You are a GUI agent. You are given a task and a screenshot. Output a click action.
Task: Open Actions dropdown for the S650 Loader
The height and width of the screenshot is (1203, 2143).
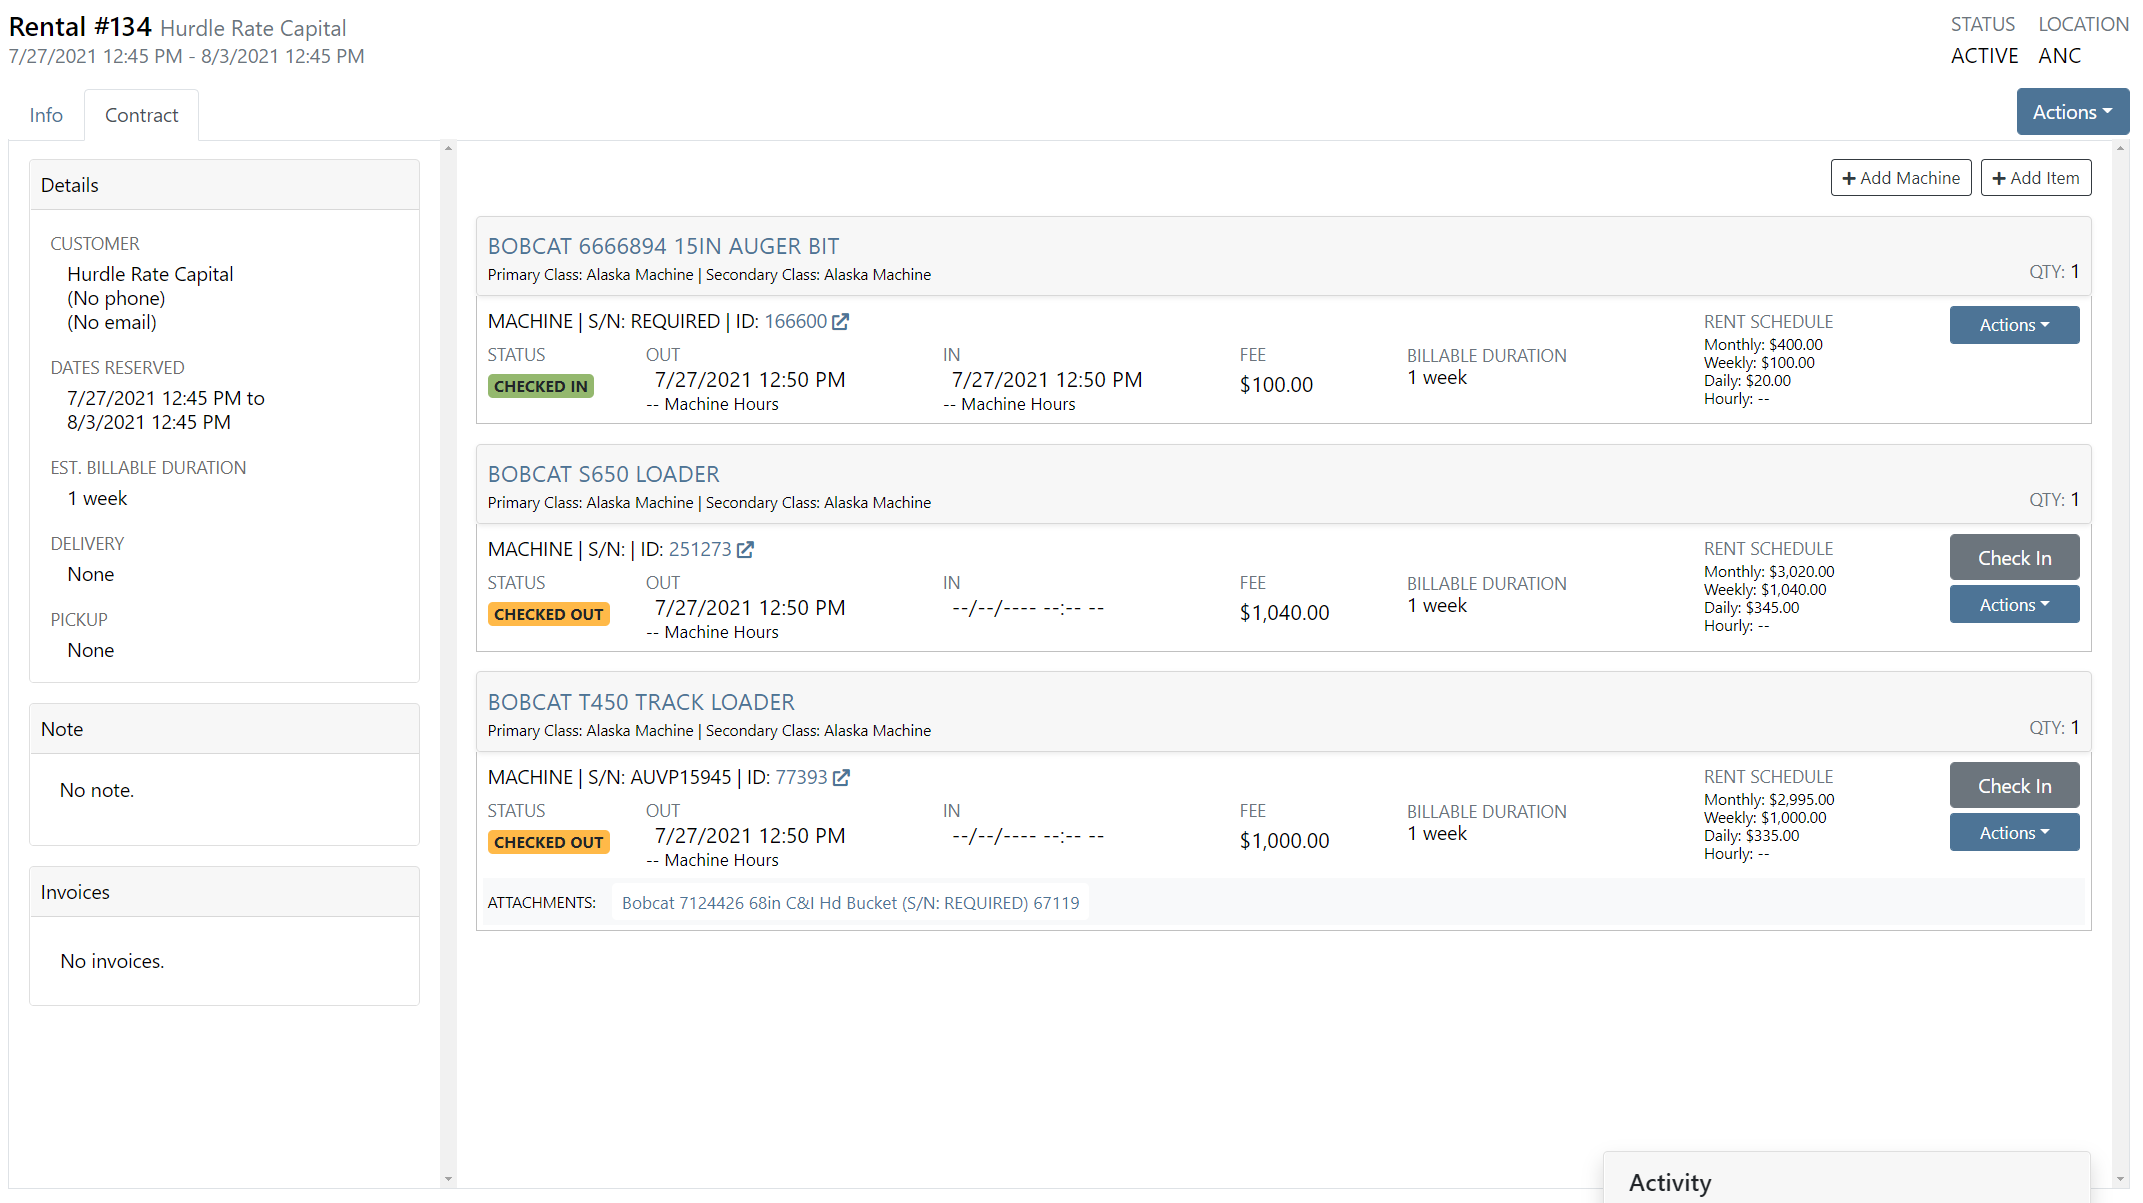[2014, 605]
